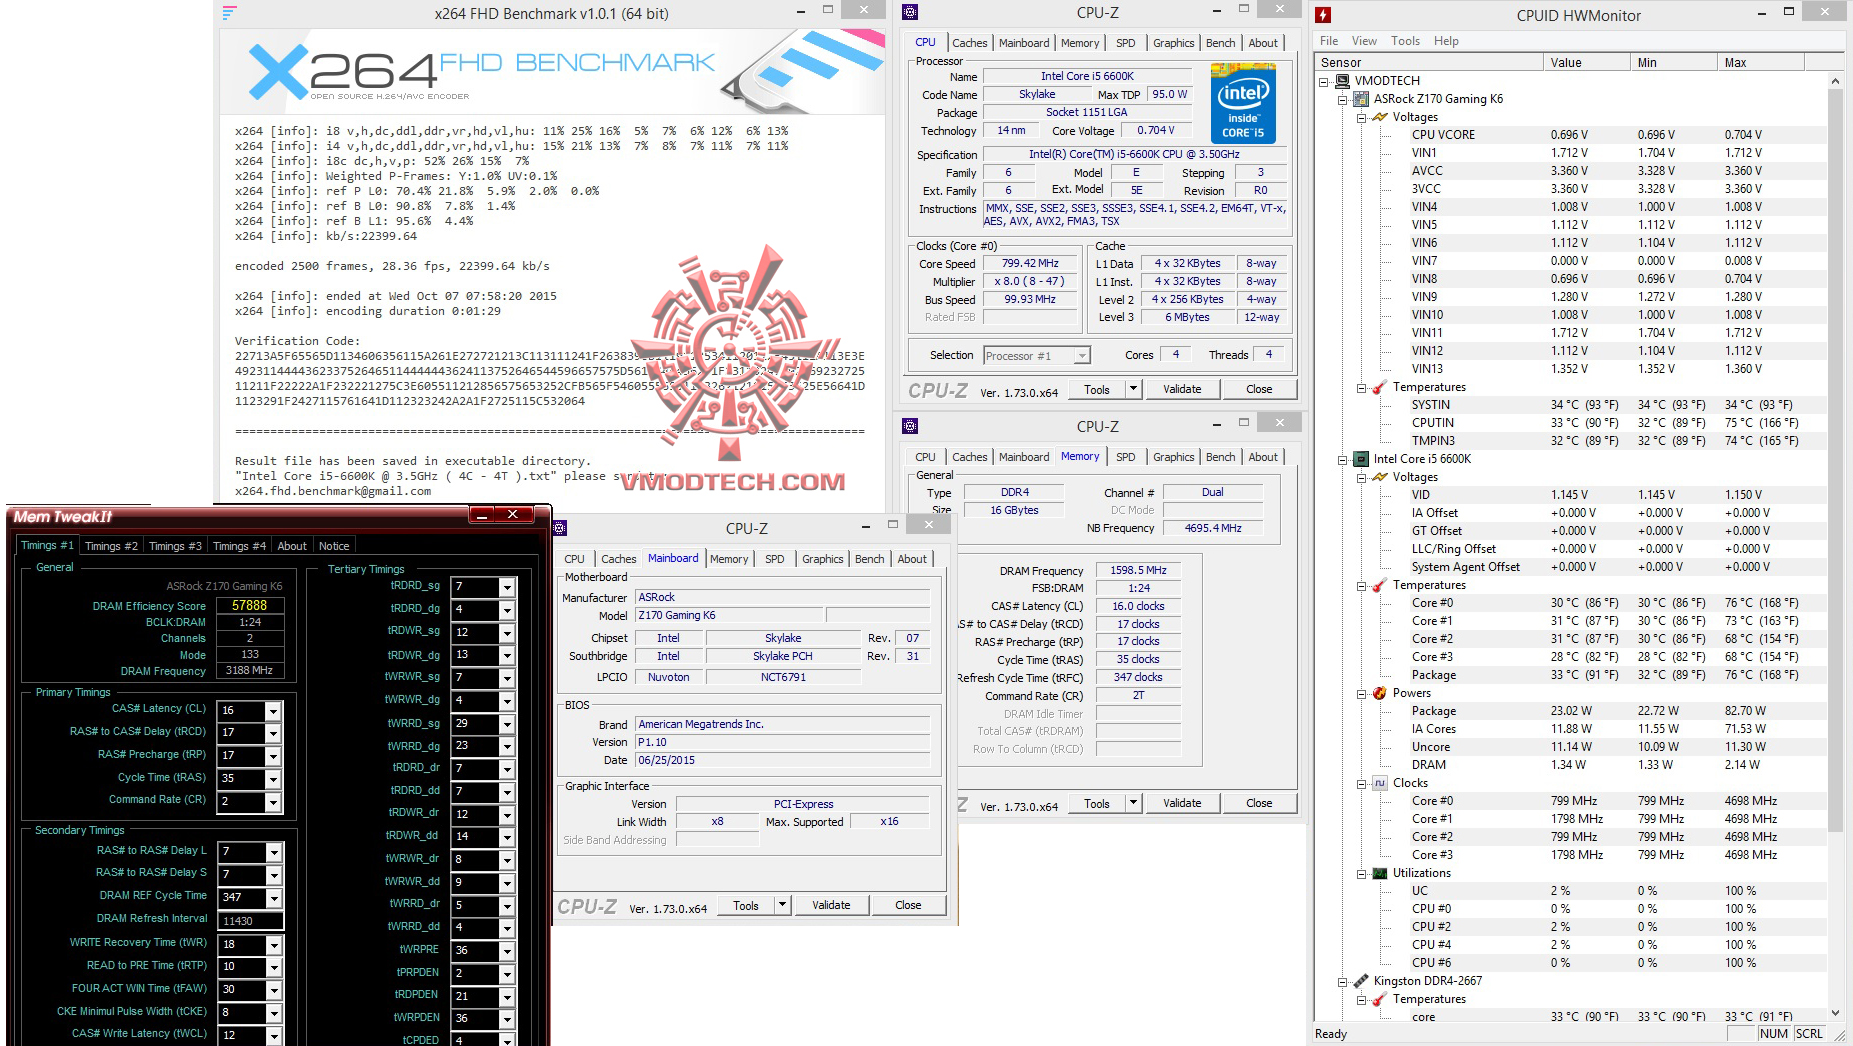1853x1046 pixels.
Task: Open Tools dropdown arrow in CPU-Z CPU window
Action: coord(1133,389)
